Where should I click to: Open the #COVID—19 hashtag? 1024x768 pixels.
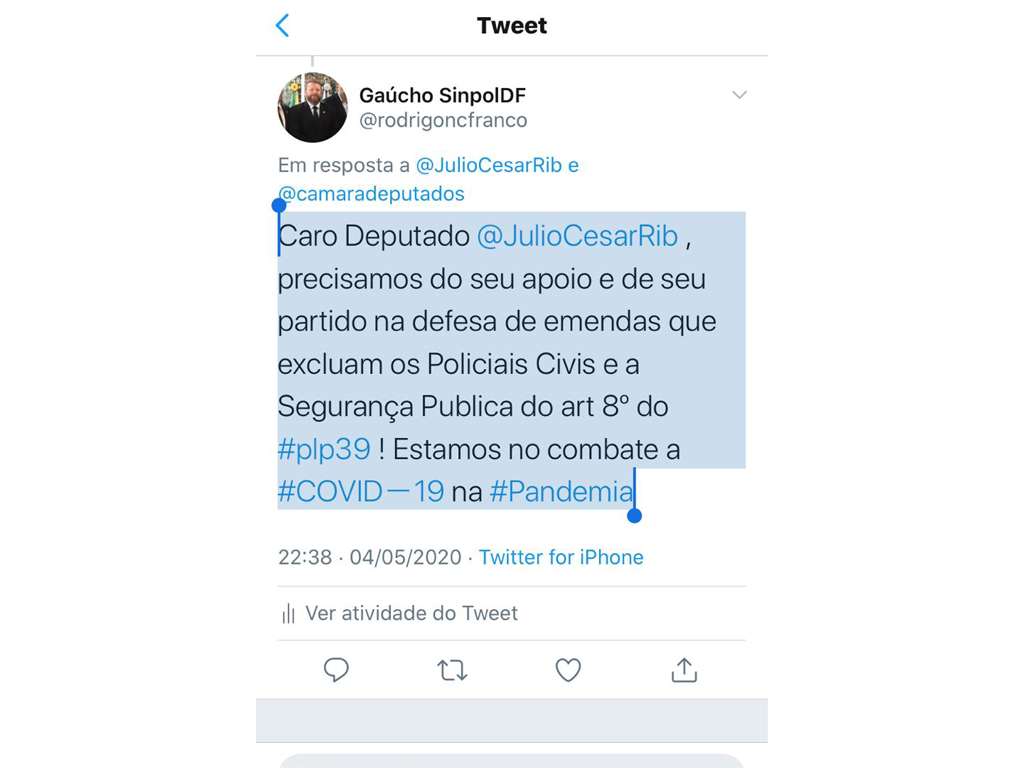pos(361,491)
